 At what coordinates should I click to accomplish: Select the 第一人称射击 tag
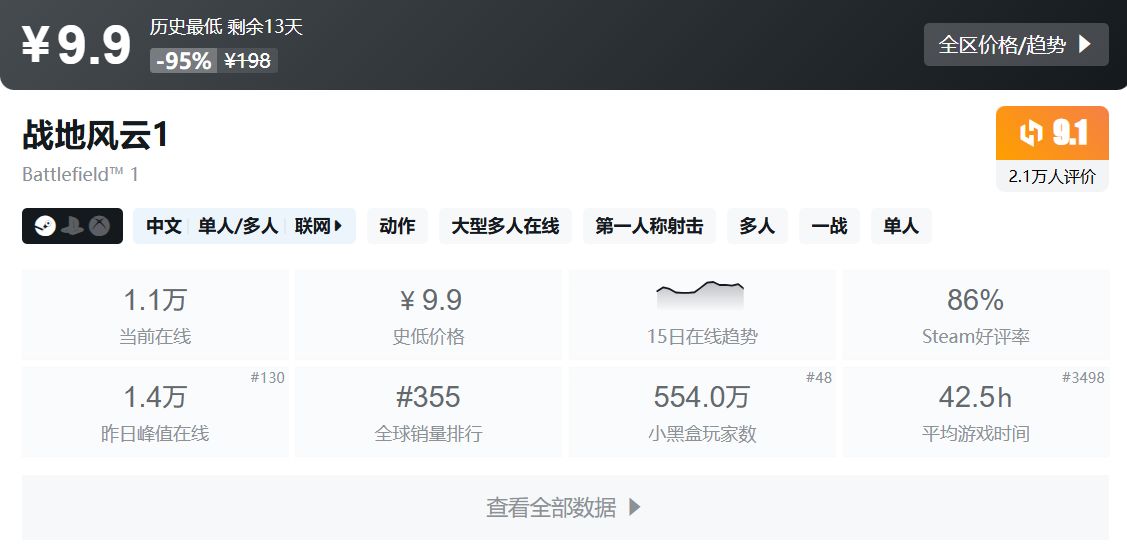point(649,226)
